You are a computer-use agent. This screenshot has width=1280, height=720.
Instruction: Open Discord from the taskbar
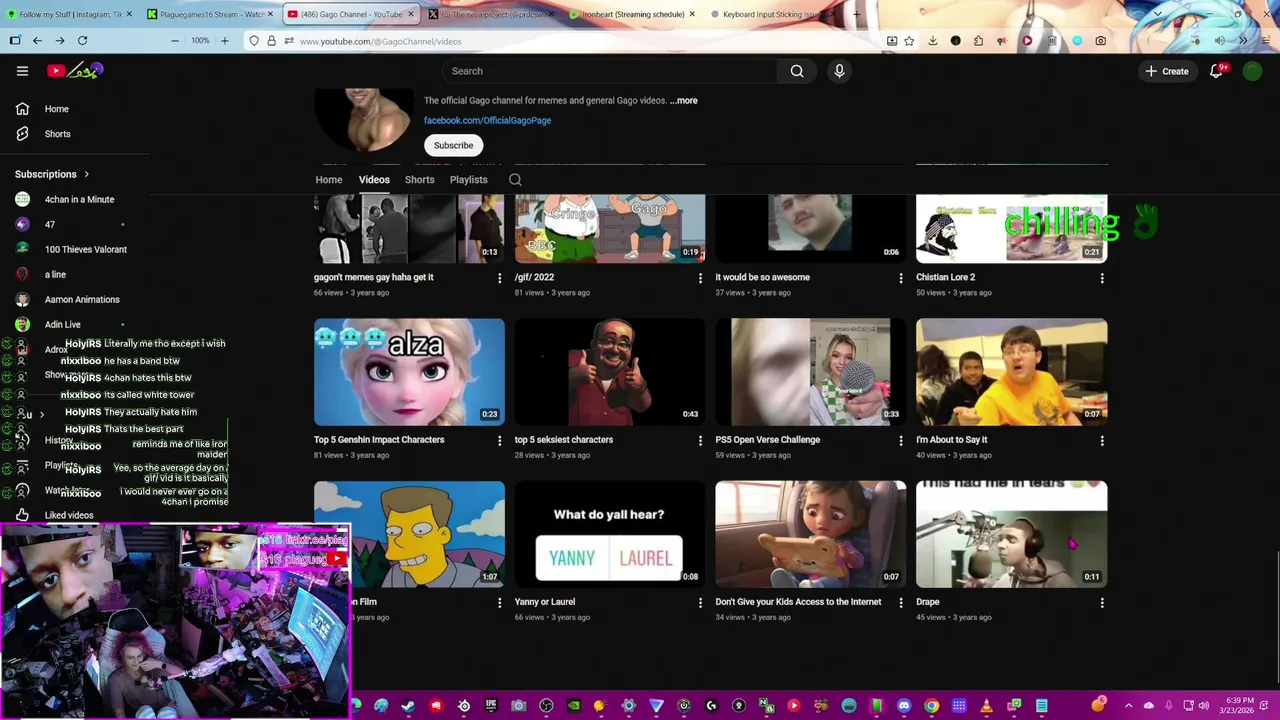pos(904,706)
